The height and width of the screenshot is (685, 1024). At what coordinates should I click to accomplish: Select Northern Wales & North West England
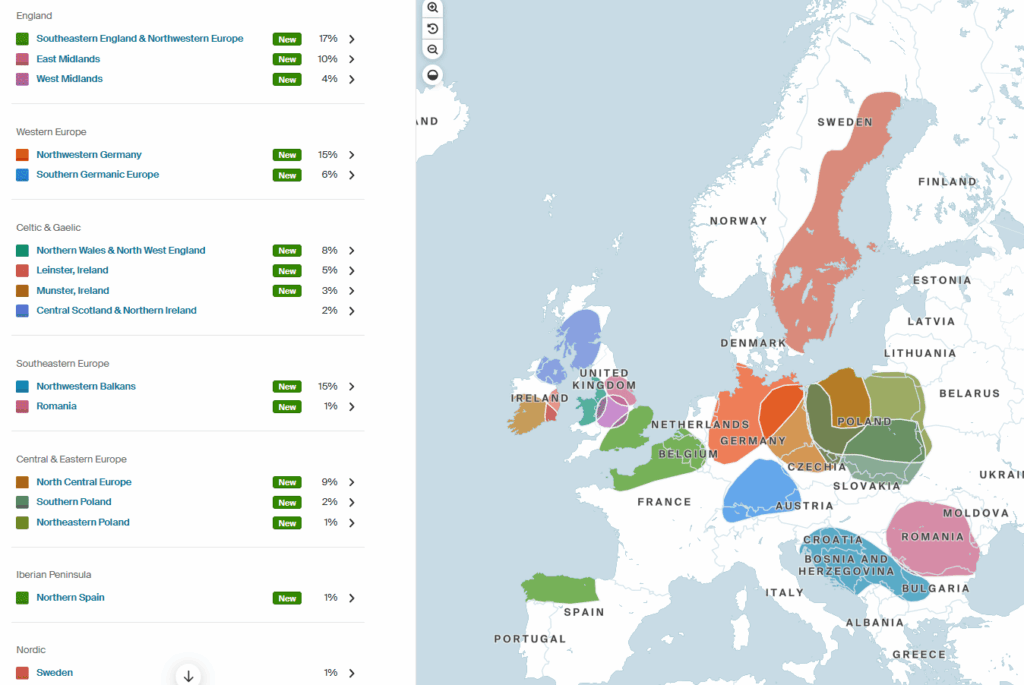(x=120, y=251)
